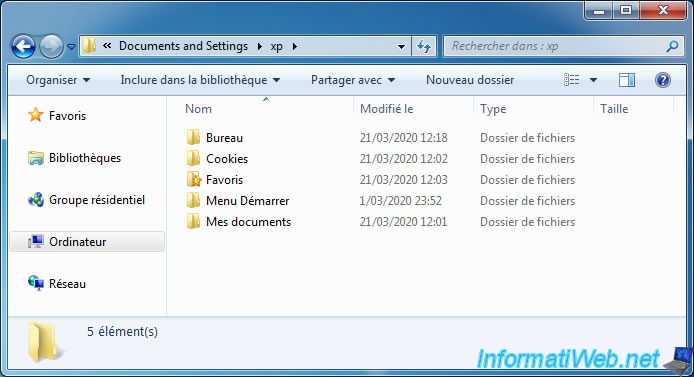Maximize the Explorer window
Viewport: 694px width, 377px height.
(x=625, y=11)
